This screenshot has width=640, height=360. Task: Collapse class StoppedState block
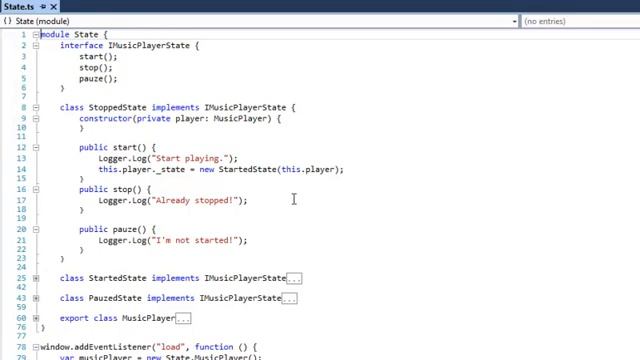coord(36,108)
